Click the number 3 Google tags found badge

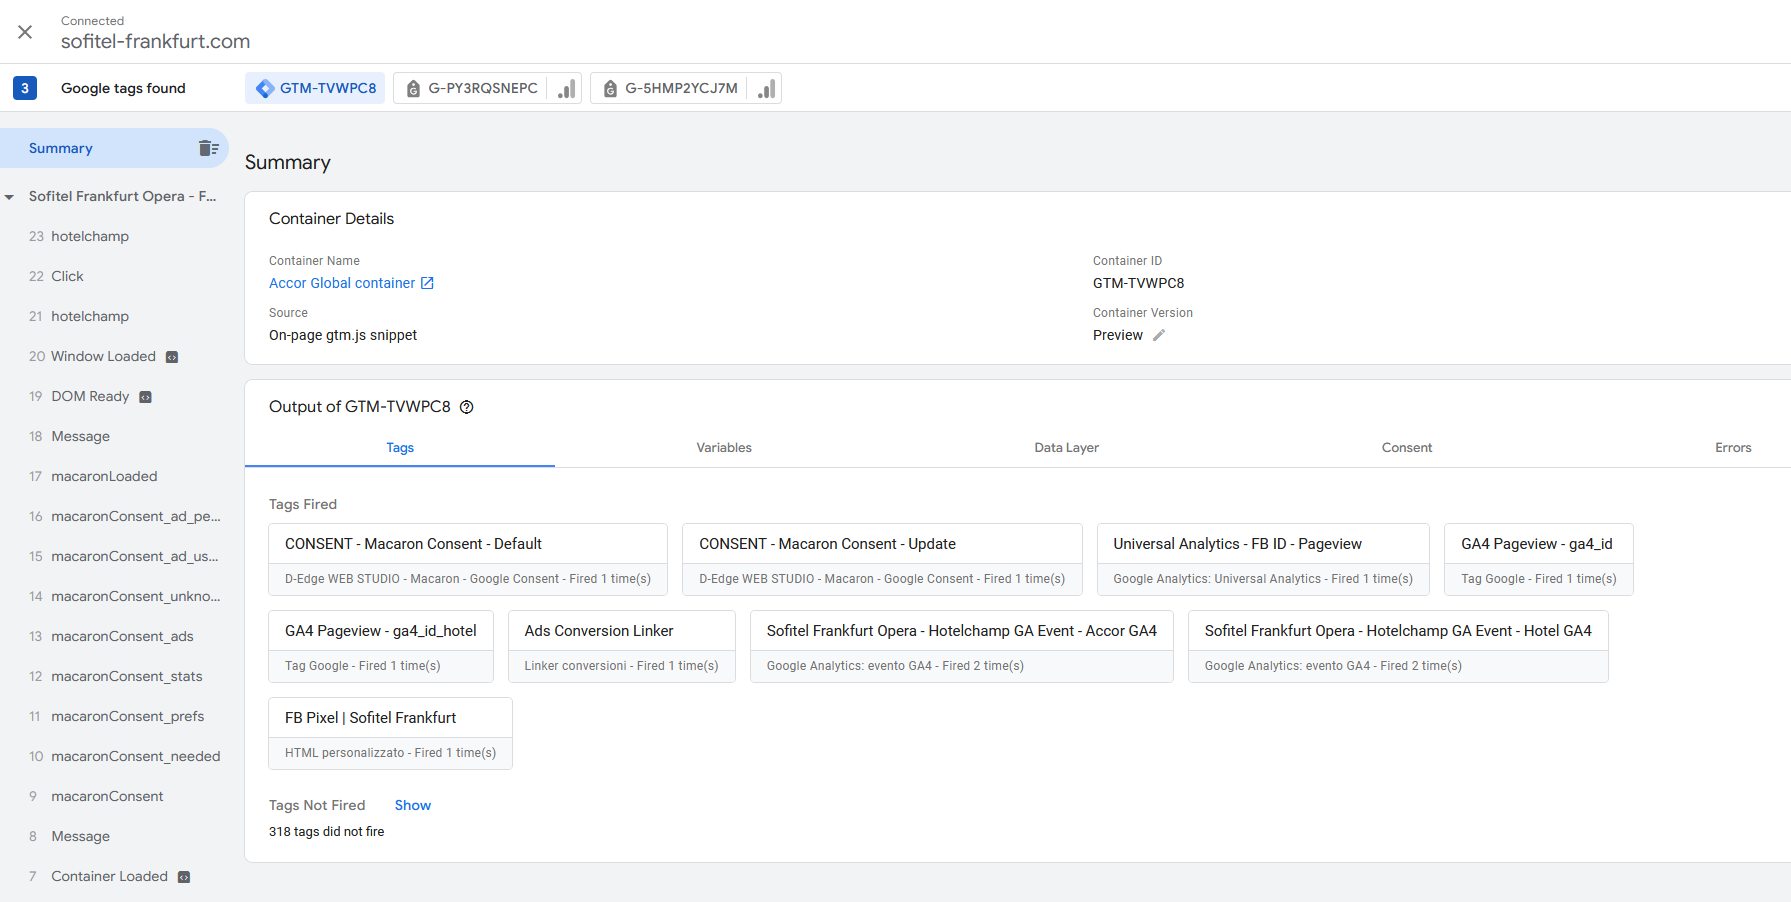click(x=25, y=88)
